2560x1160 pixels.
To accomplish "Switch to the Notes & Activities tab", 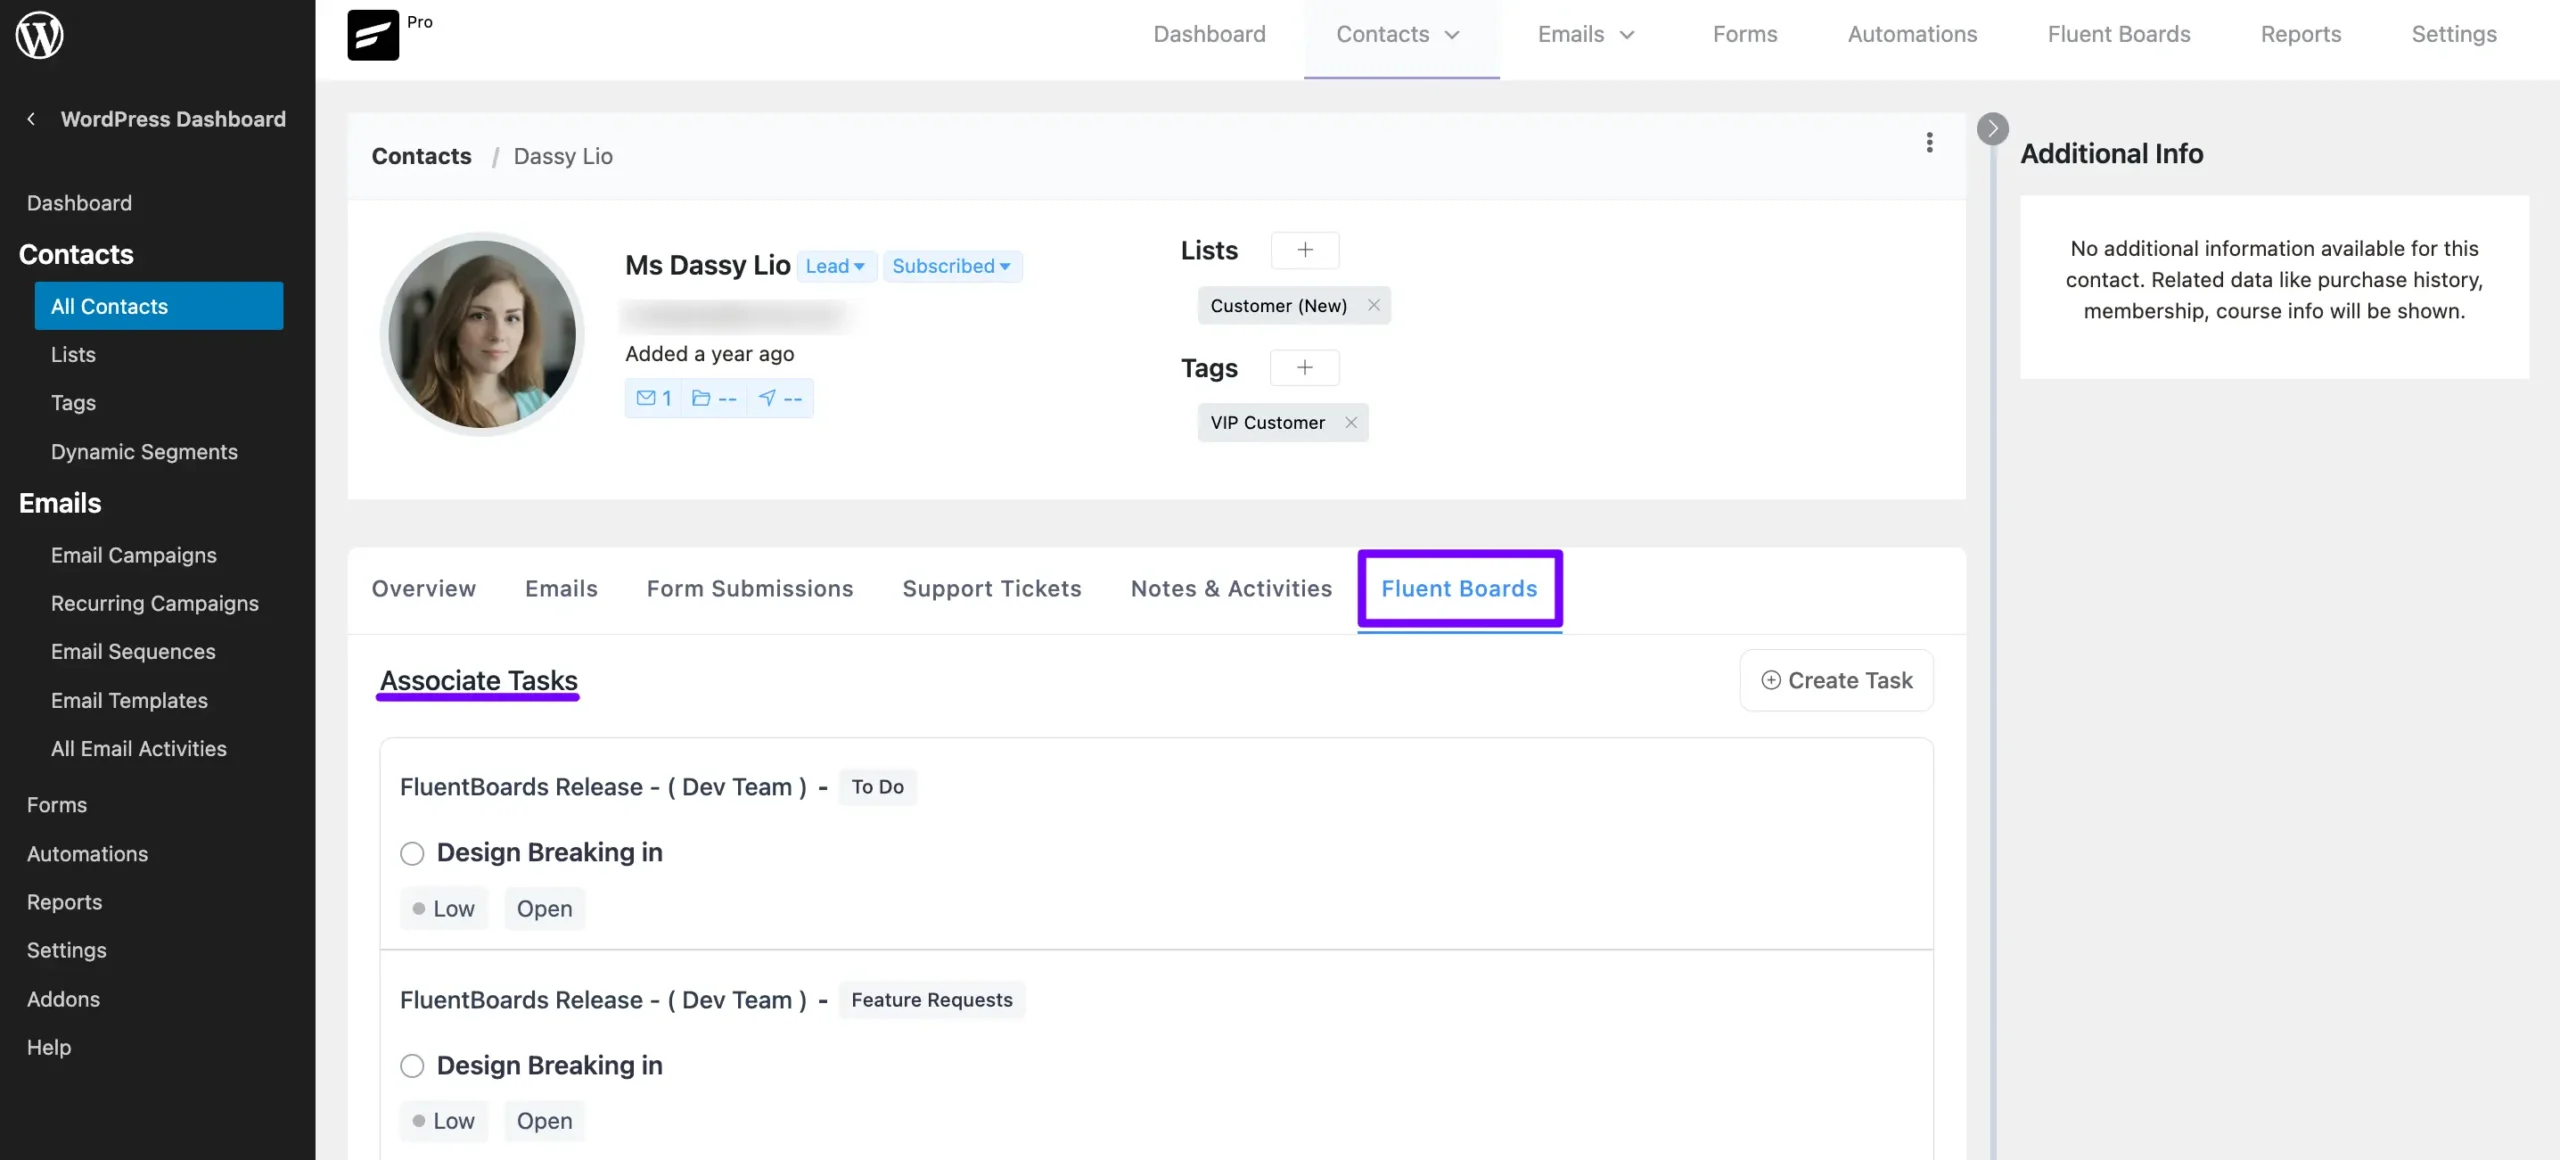I will point(1231,589).
